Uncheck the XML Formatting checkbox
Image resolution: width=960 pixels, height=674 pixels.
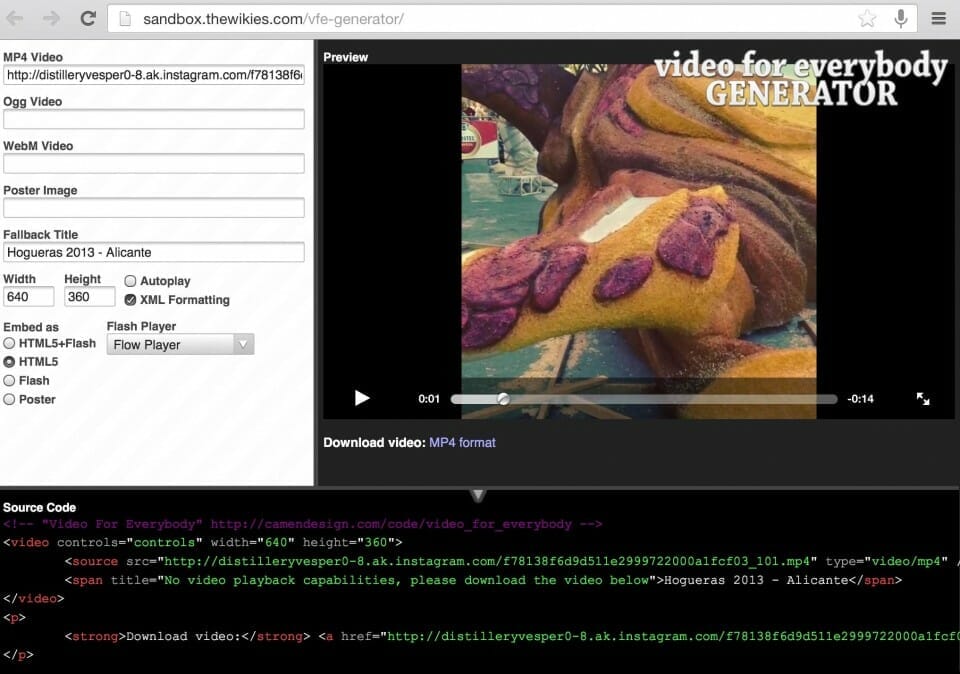tap(131, 299)
